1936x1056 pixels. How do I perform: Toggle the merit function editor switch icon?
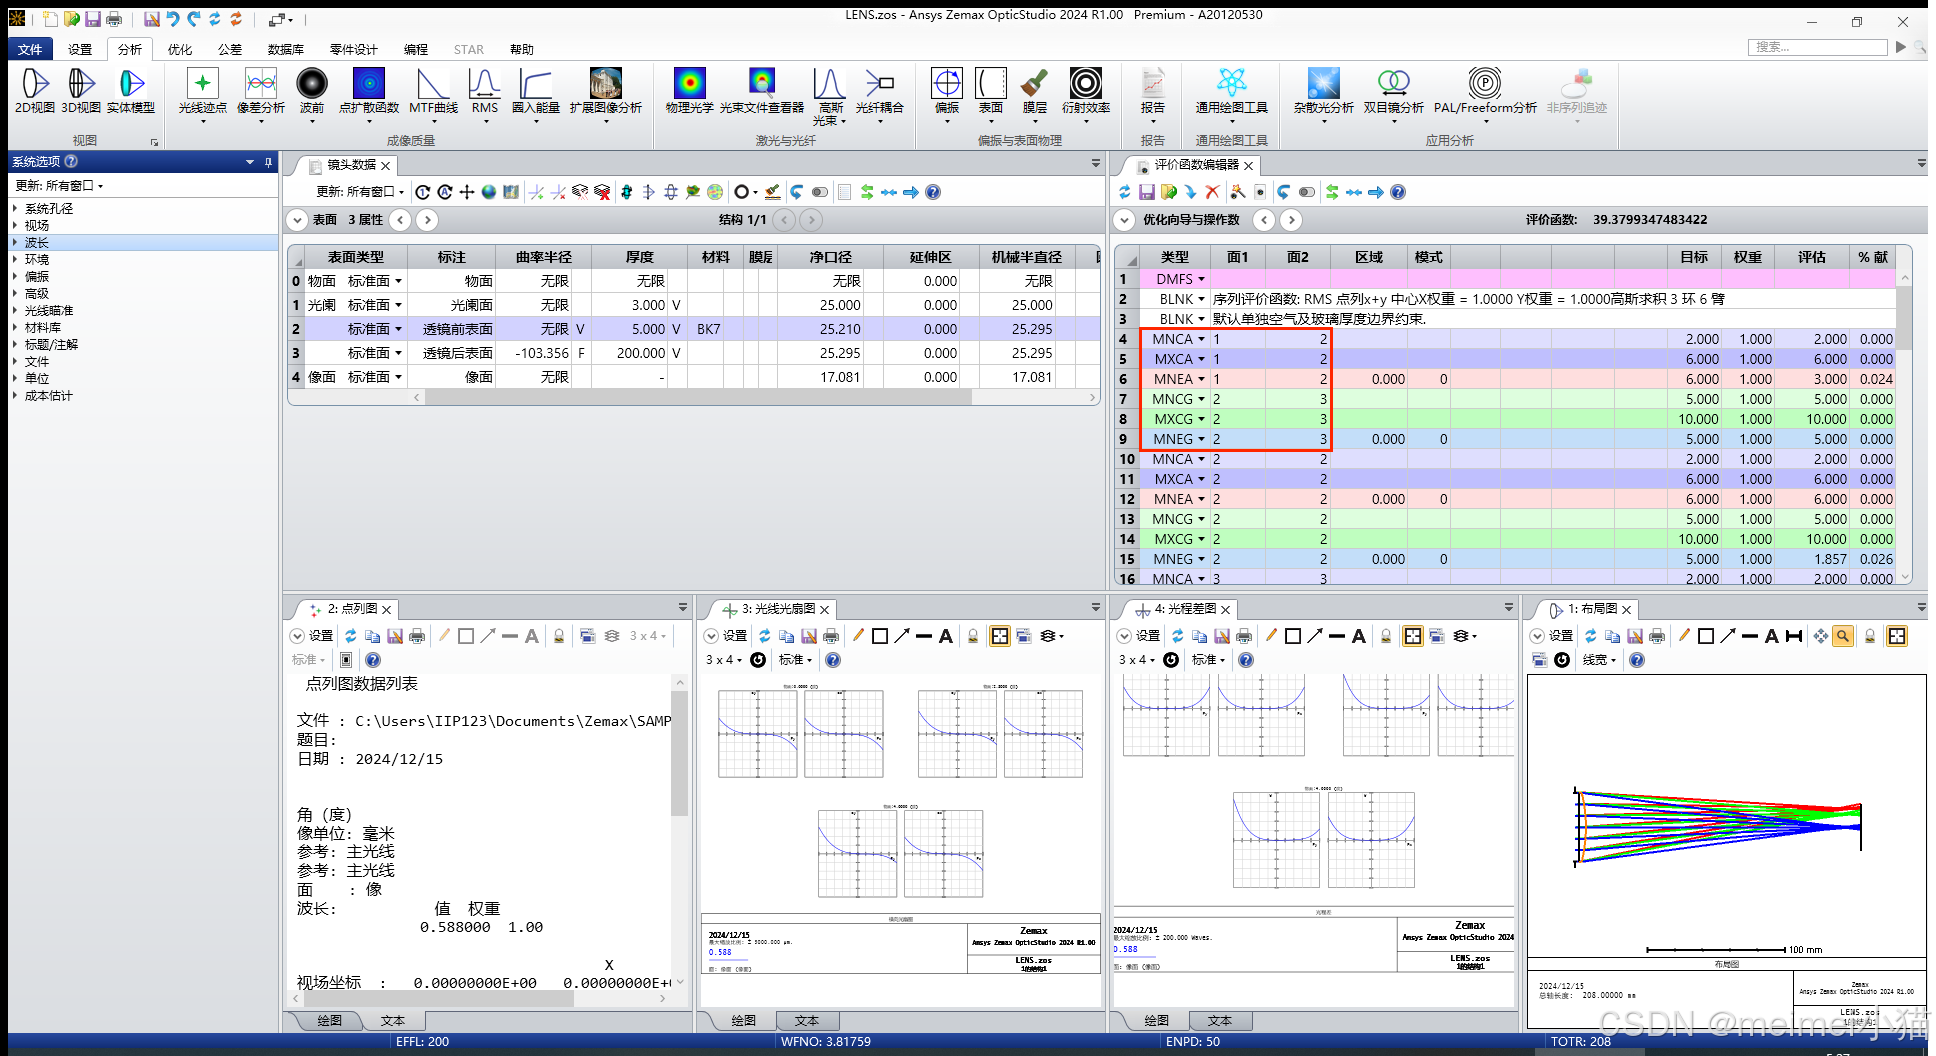(1306, 192)
